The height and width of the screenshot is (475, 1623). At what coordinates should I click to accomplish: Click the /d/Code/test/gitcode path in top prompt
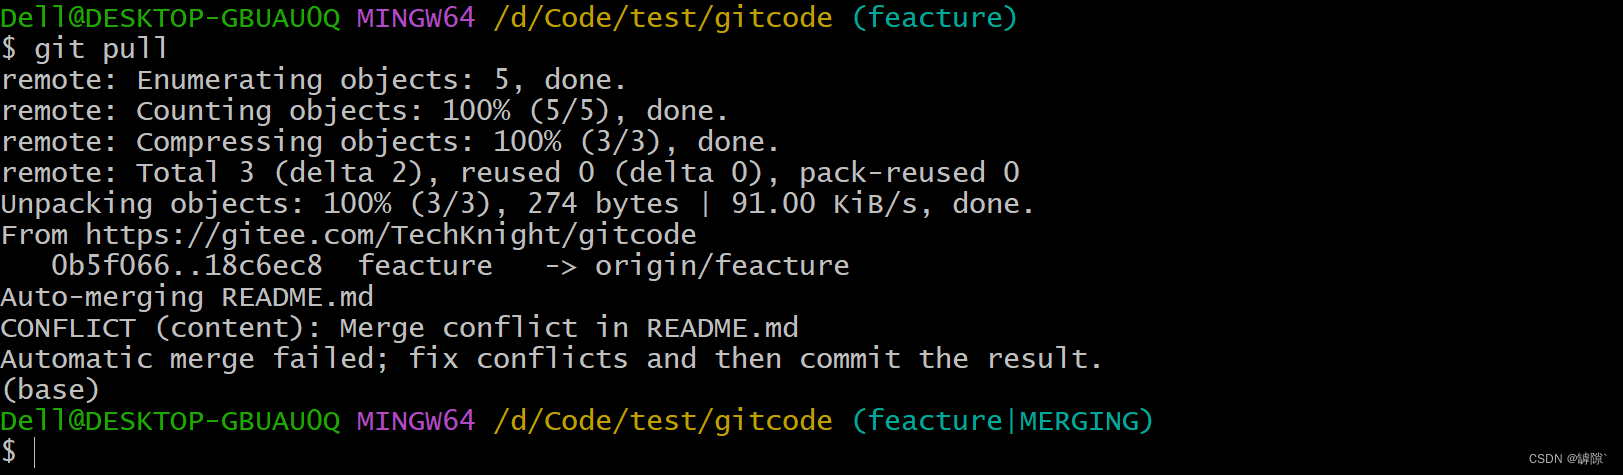click(x=663, y=18)
